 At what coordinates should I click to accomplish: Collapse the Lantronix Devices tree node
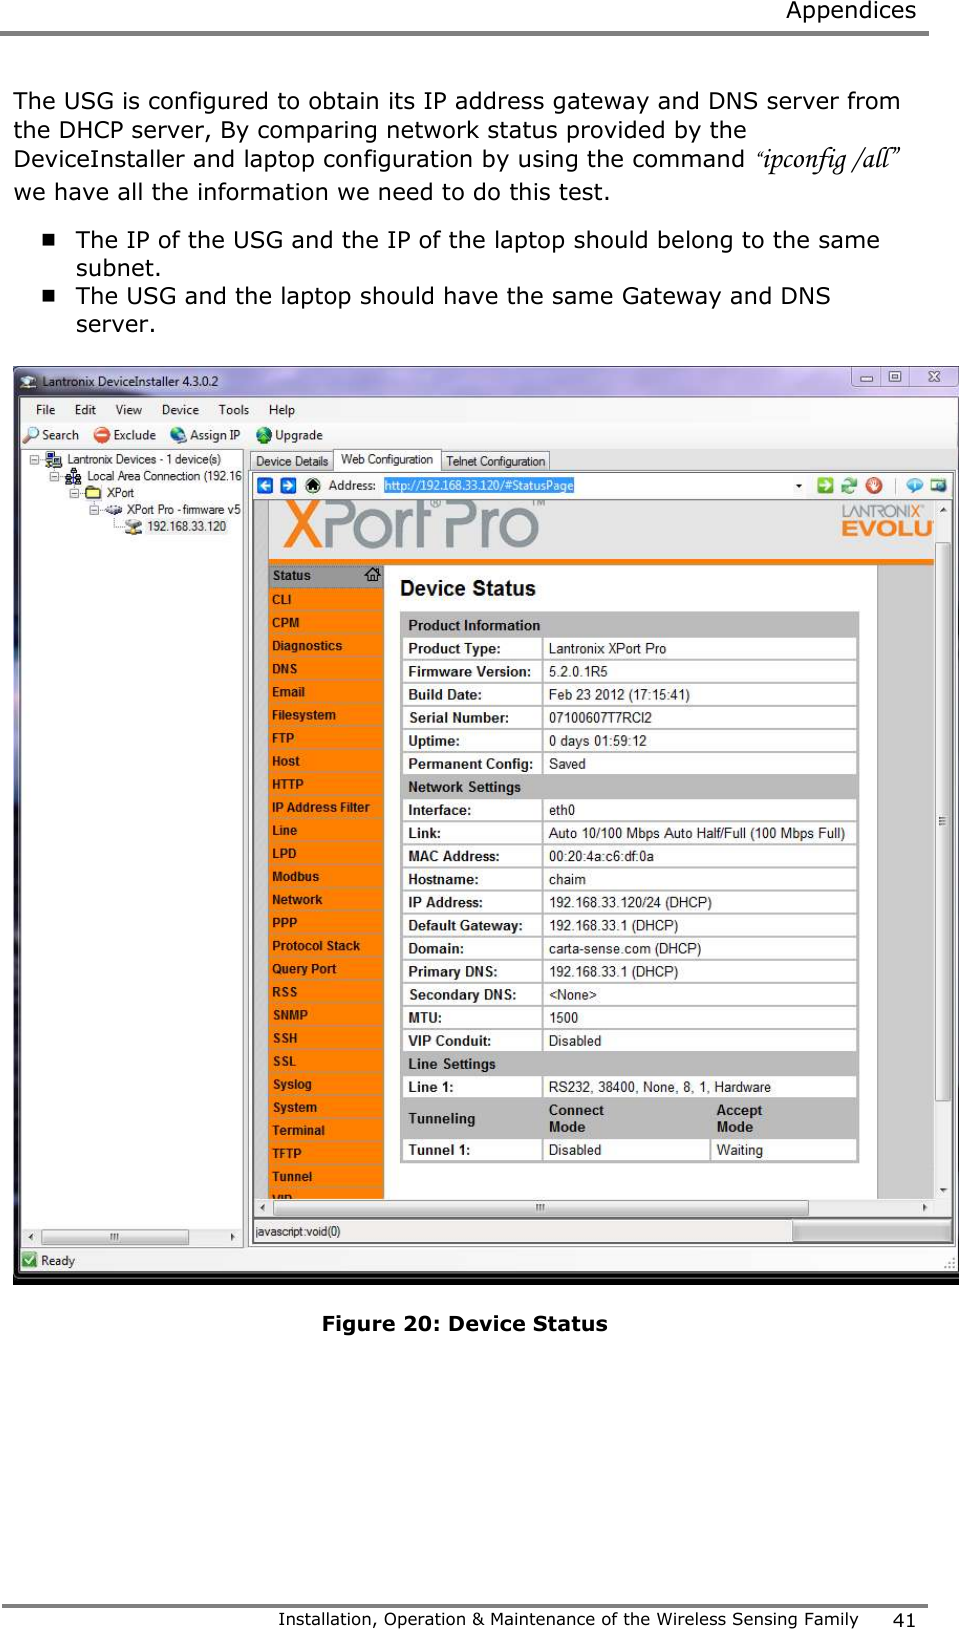[34, 460]
